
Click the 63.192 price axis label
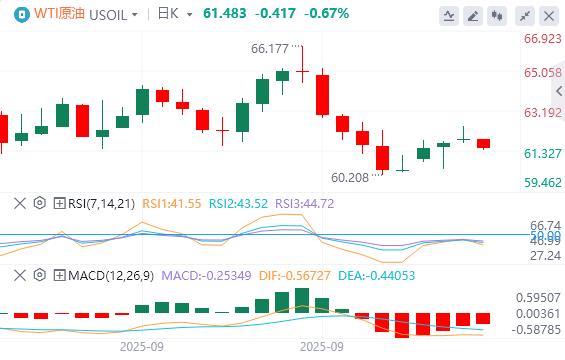(x=543, y=113)
